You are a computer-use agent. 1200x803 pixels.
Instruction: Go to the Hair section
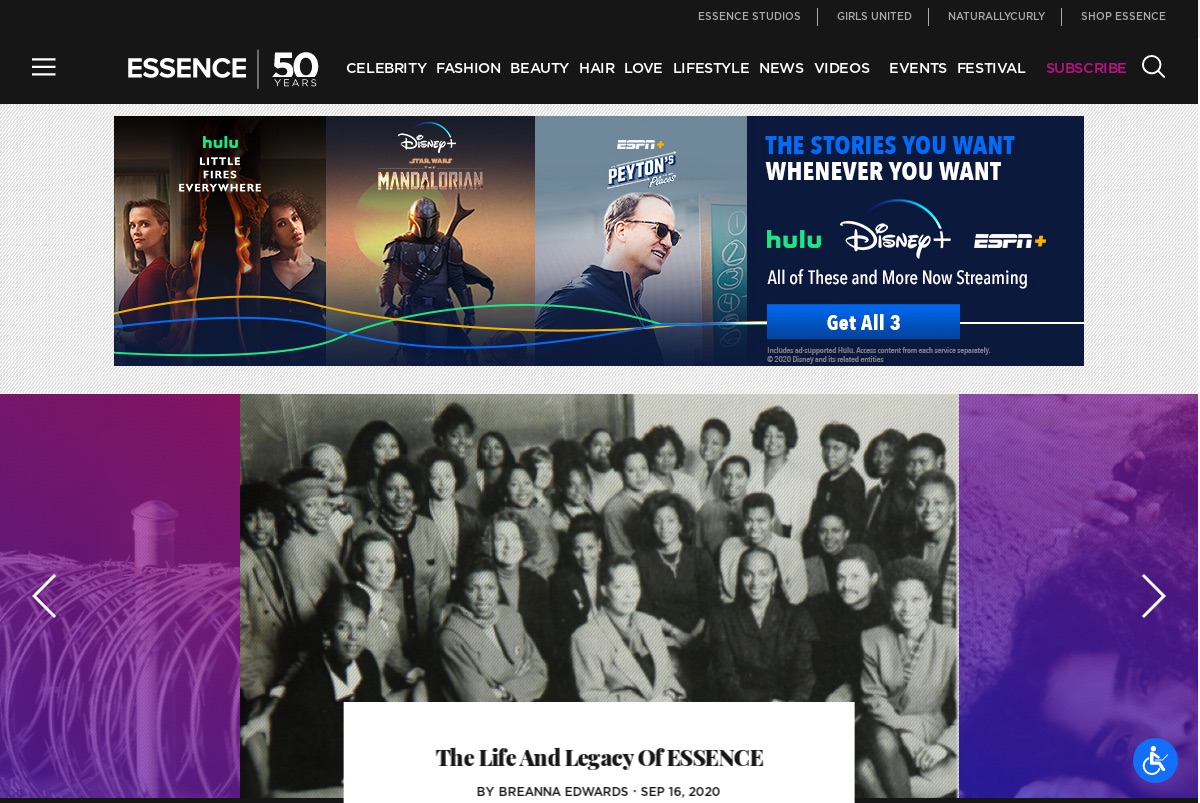coord(597,68)
